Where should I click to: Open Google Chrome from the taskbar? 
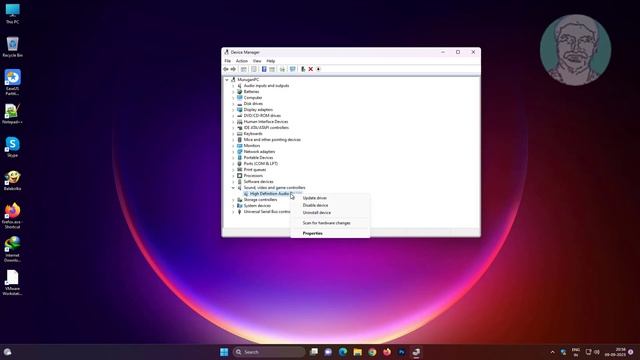(x=372, y=352)
